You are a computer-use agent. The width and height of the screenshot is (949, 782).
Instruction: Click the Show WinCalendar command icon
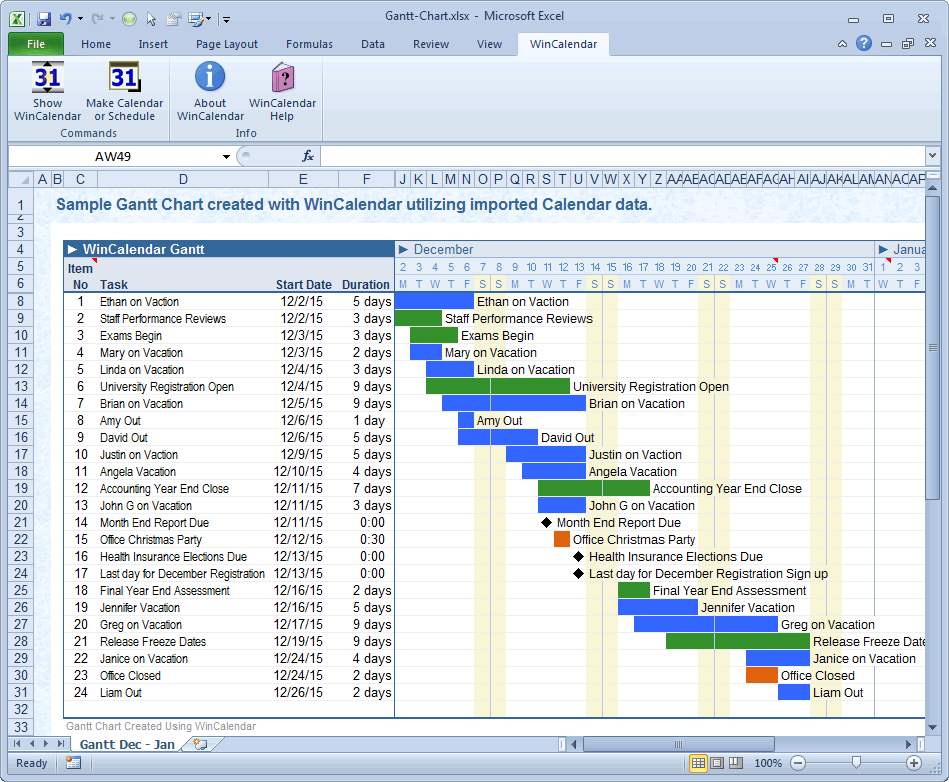(x=47, y=90)
